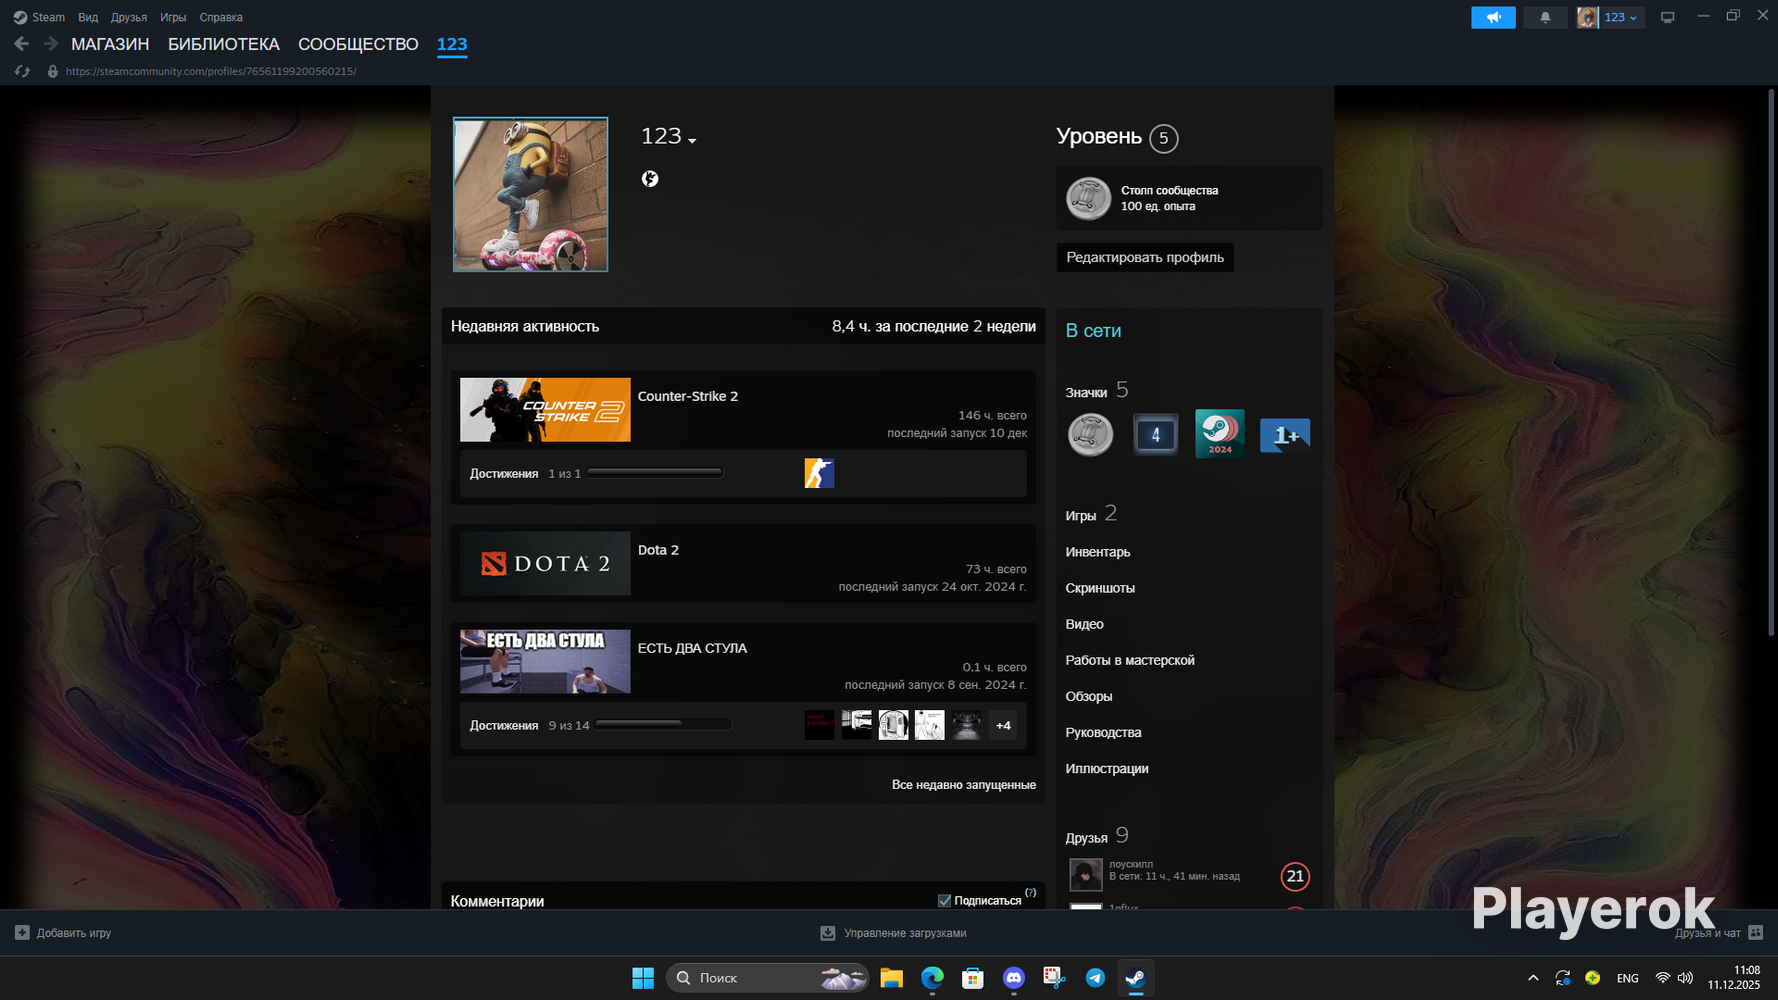Click the padlock icon beside the URL

[x=53, y=72]
